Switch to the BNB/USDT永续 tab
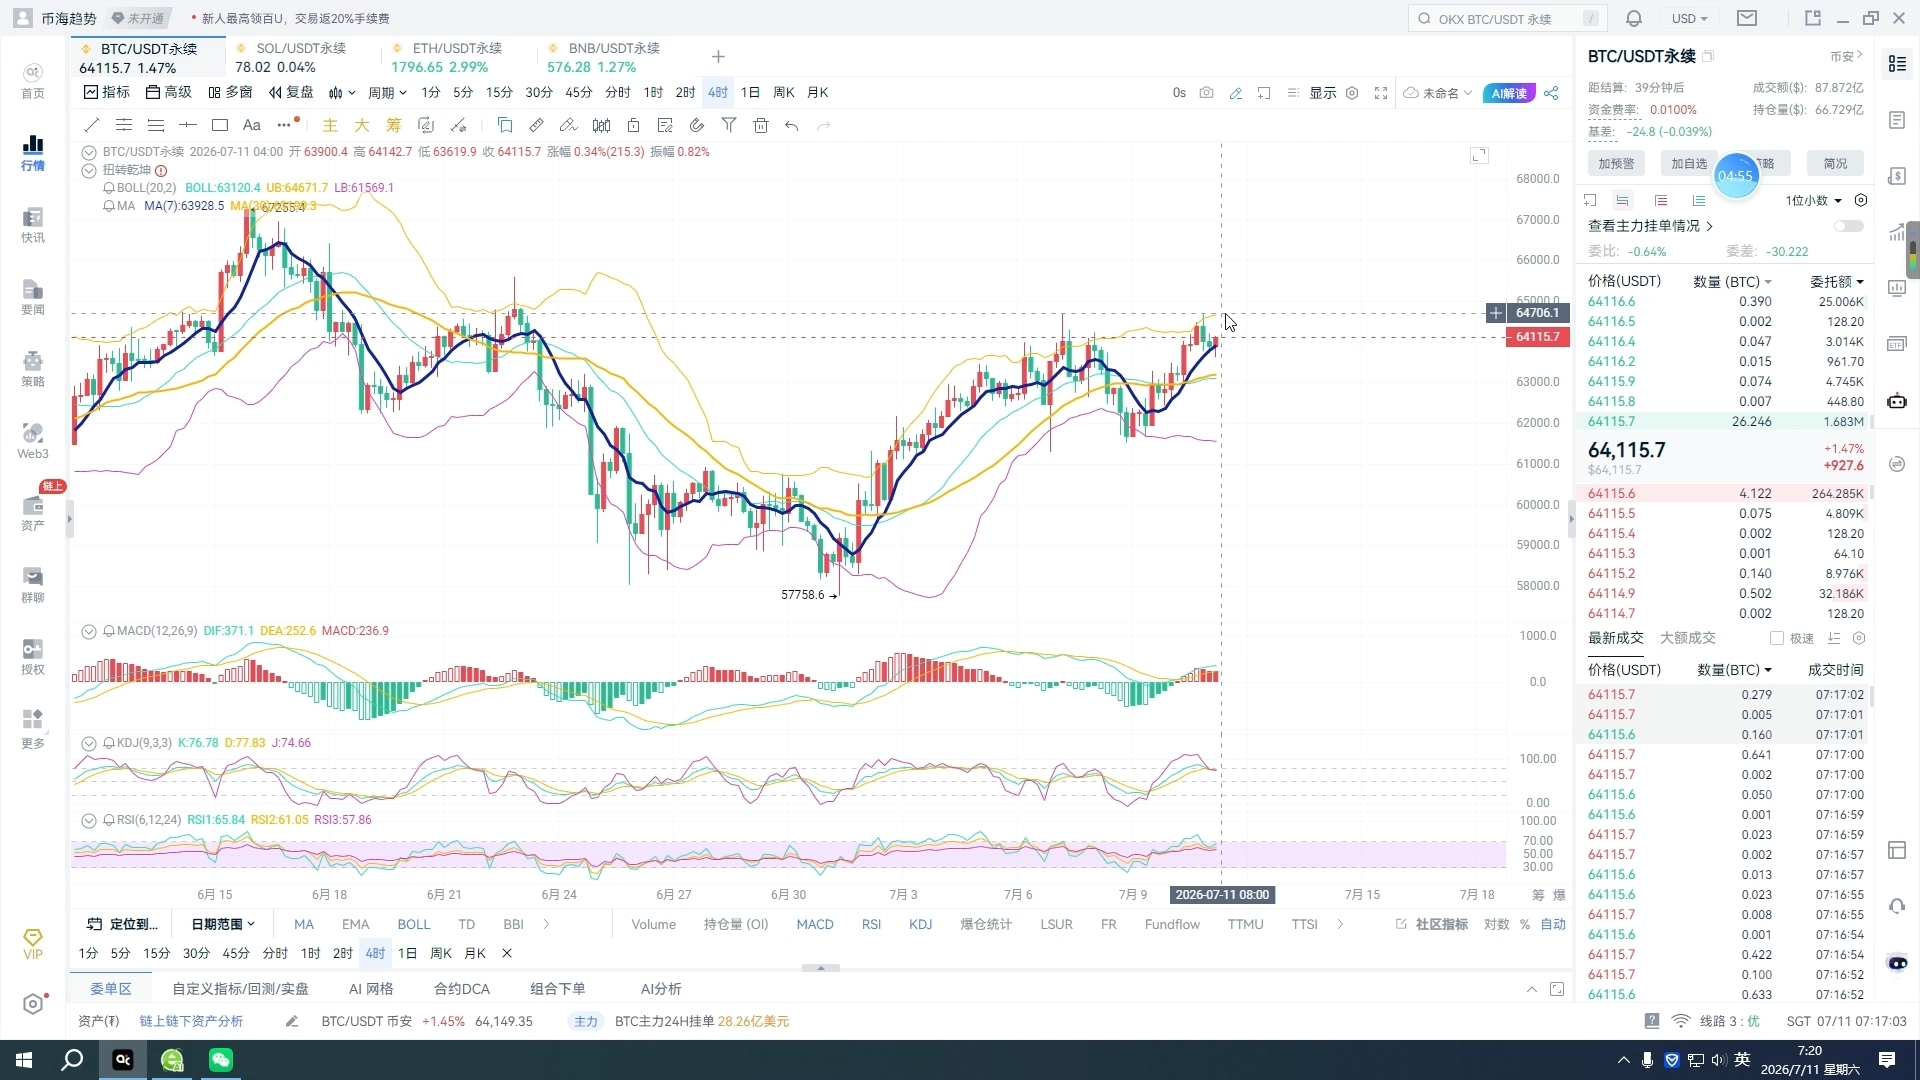The image size is (1920, 1080). (614, 58)
